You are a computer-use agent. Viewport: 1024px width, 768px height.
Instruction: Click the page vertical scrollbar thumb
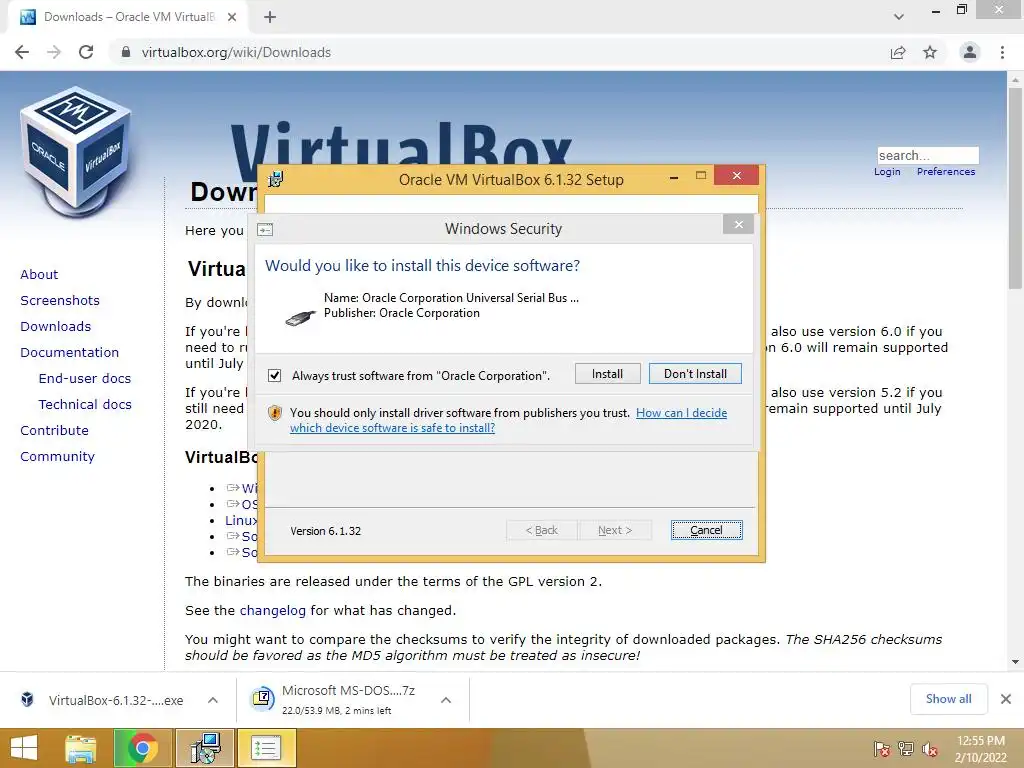click(x=1015, y=187)
